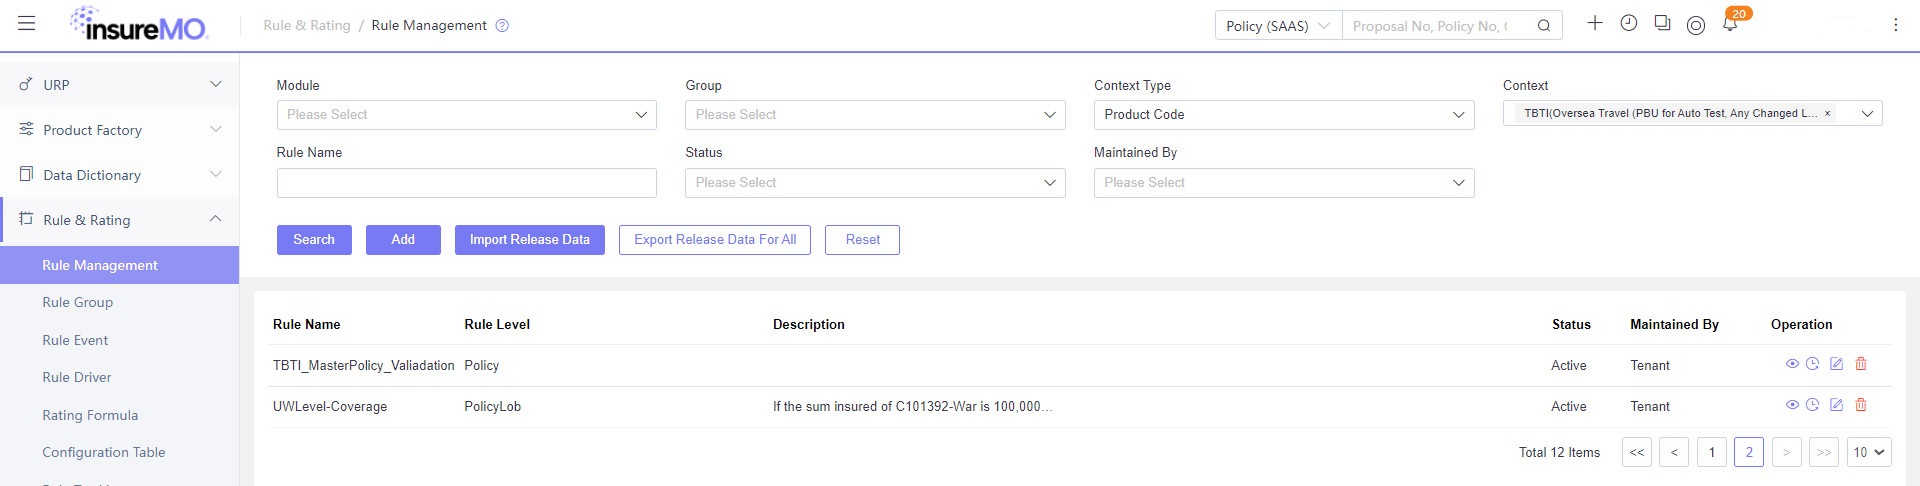The image size is (1920, 486).
Task: Remove the TBTI context tag
Action: [x=1827, y=114]
